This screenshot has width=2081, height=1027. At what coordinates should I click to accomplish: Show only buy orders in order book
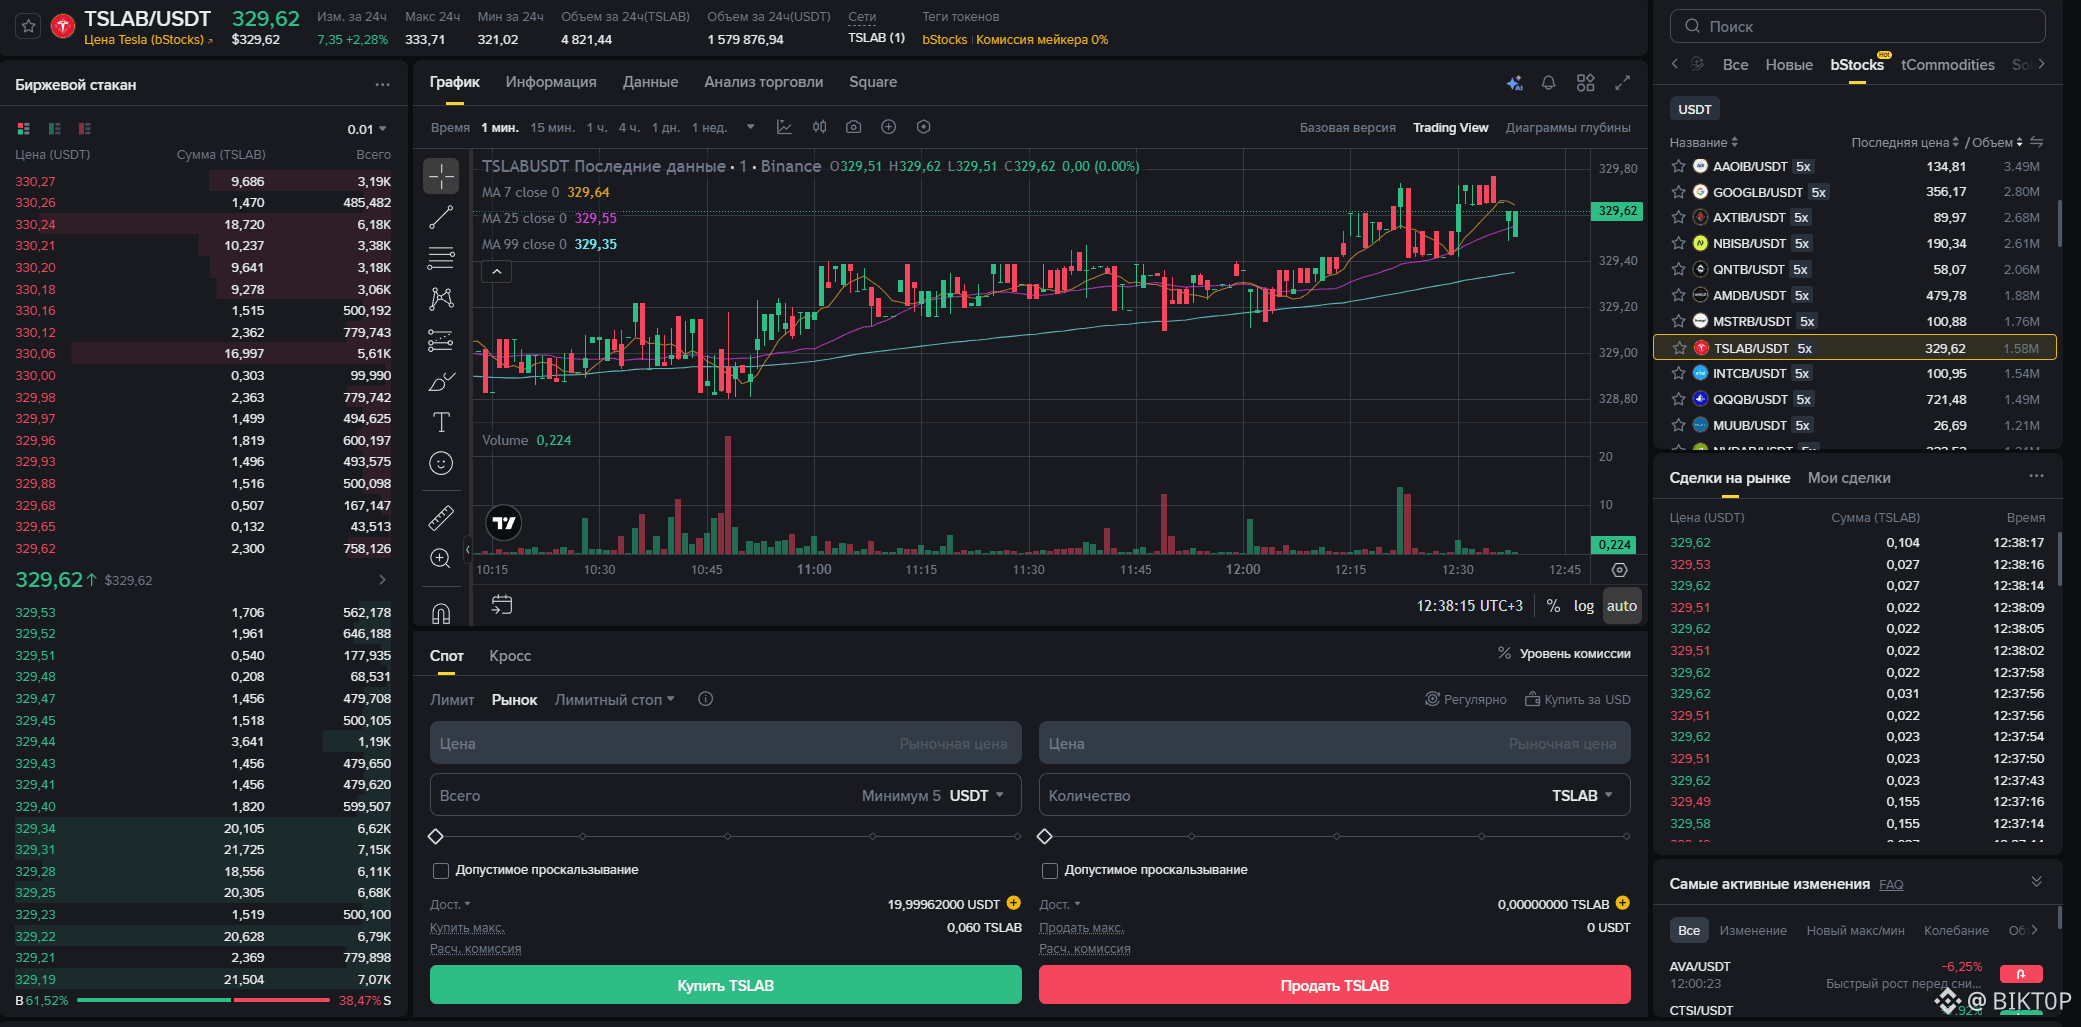[55, 129]
